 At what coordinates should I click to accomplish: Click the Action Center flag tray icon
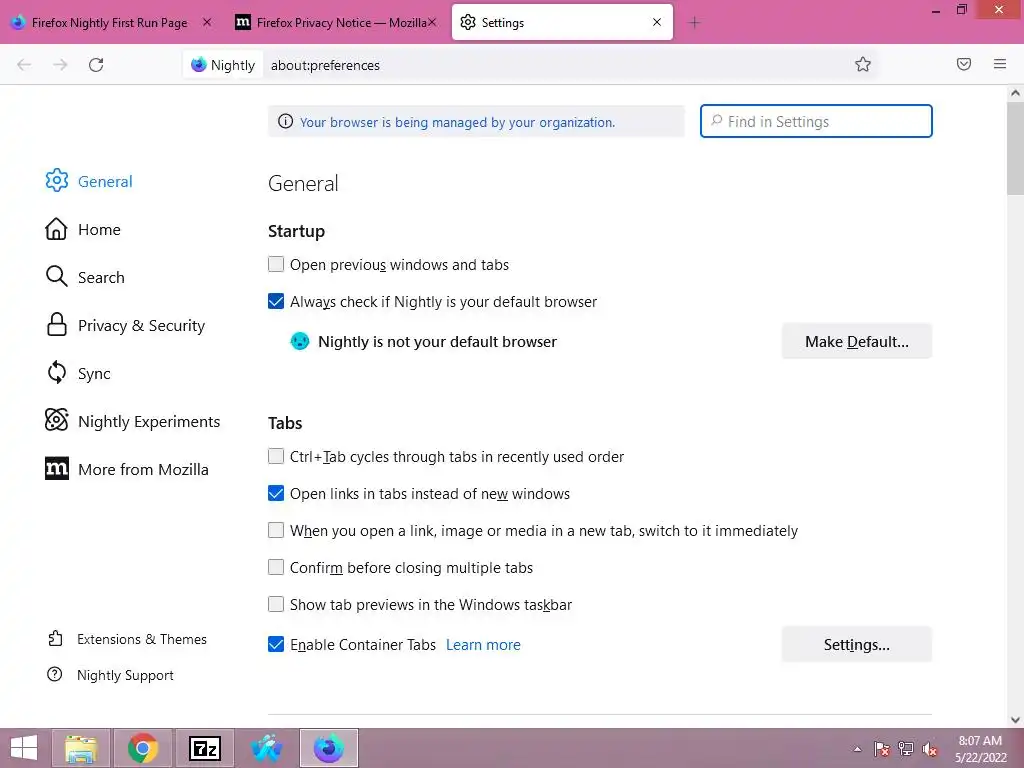[x=882, y=749]
